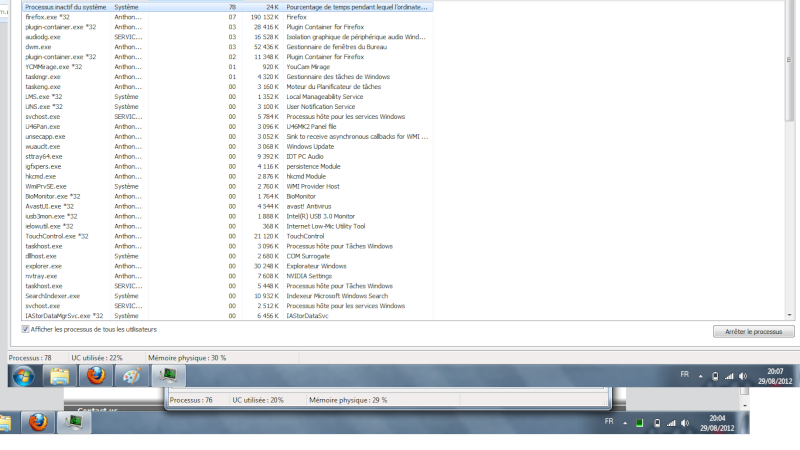The height and width of the screenshot is (450, 800).
Task: Open Firefox in the 20:04 taskbar
Action: pyautogui.click(x=38, y=422)
